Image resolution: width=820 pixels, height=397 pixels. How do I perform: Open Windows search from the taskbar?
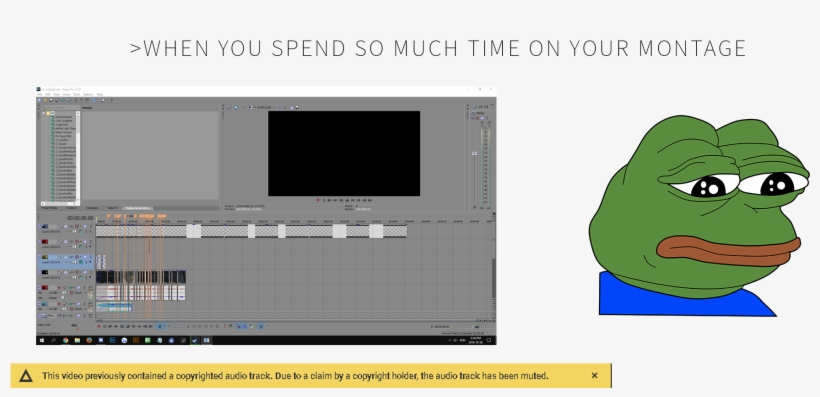[53, 341]
